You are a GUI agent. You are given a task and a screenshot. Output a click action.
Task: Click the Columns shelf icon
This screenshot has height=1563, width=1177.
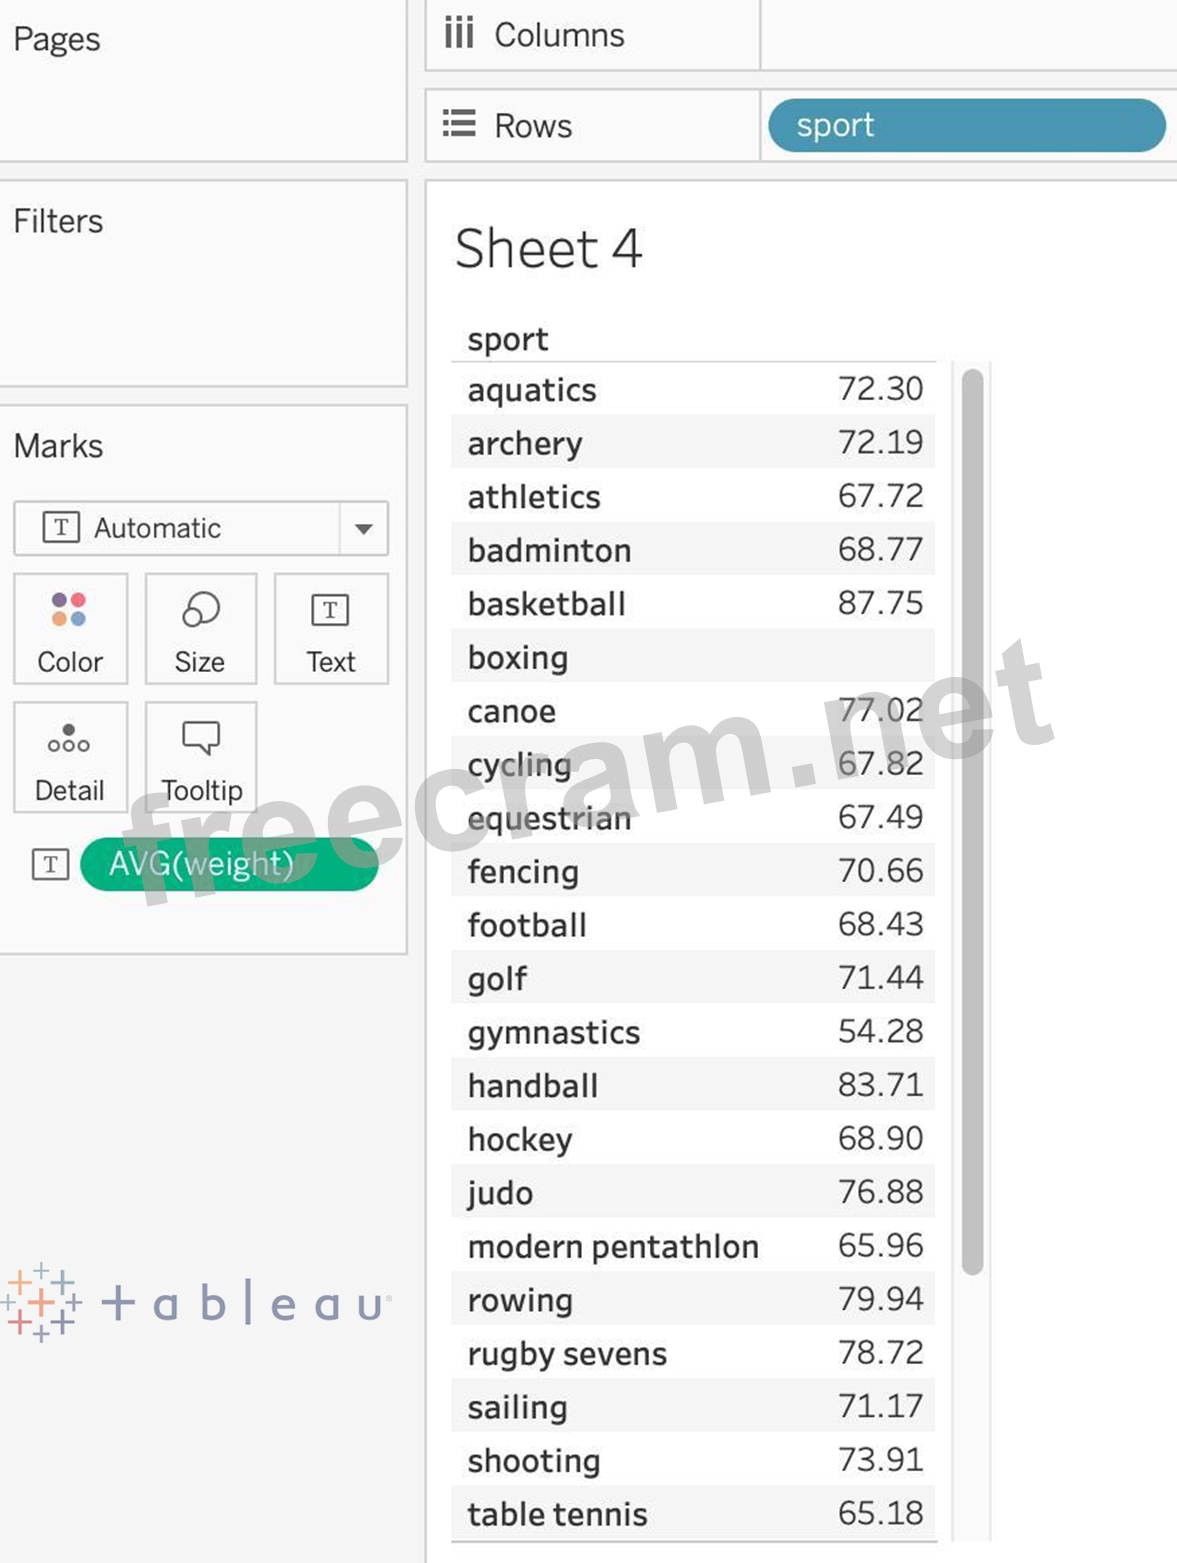[x=459, y=34]
